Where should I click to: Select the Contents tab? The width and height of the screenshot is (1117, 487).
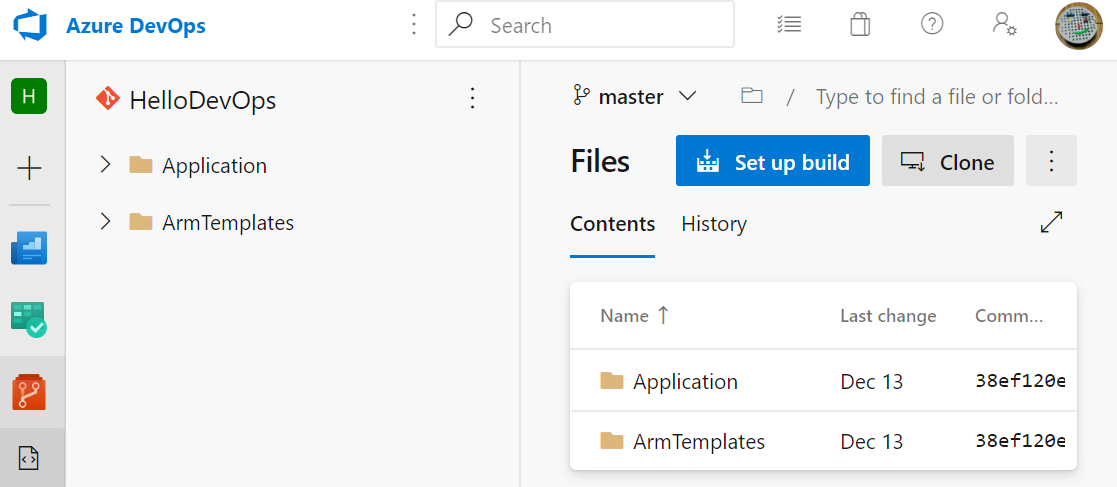click(x=612, y=224)
